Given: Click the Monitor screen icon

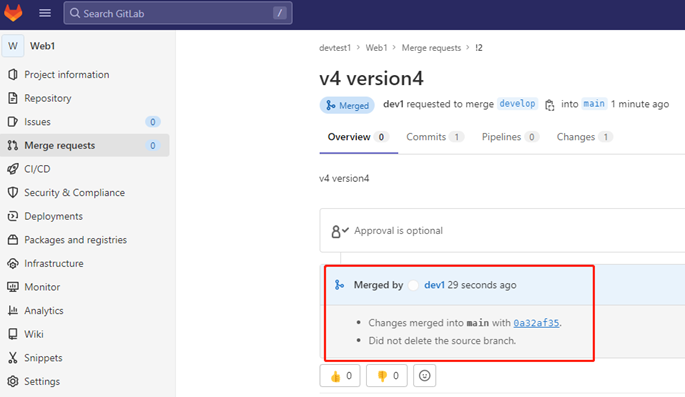Looking at the screenshot, I should pos(13,287).
